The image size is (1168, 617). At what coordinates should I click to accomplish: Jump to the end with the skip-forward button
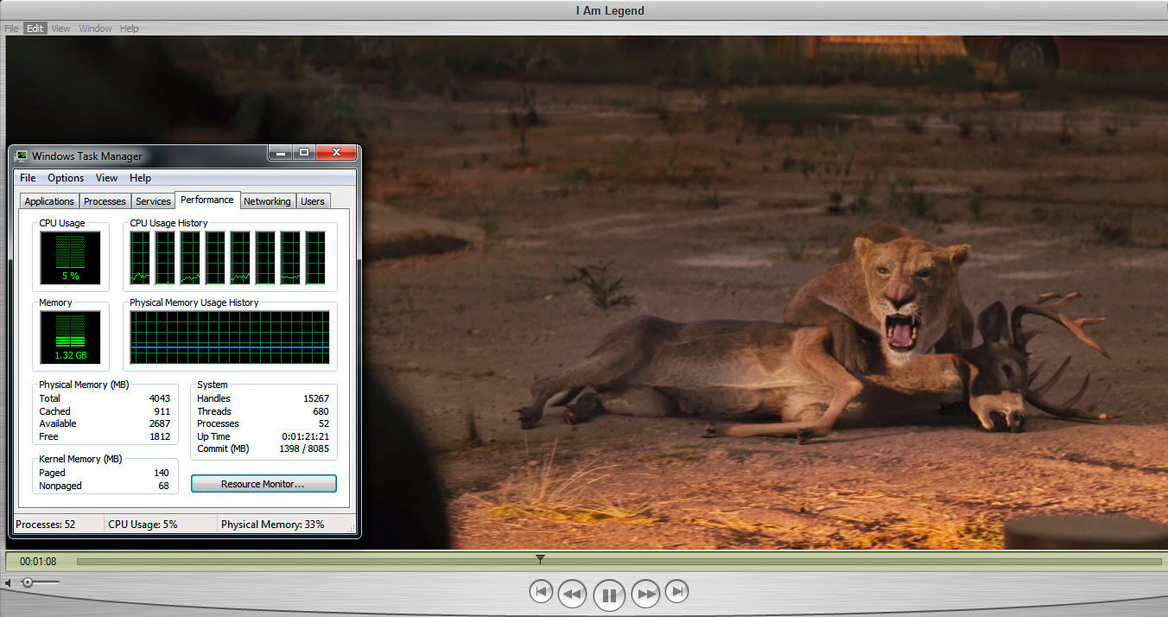676,592
